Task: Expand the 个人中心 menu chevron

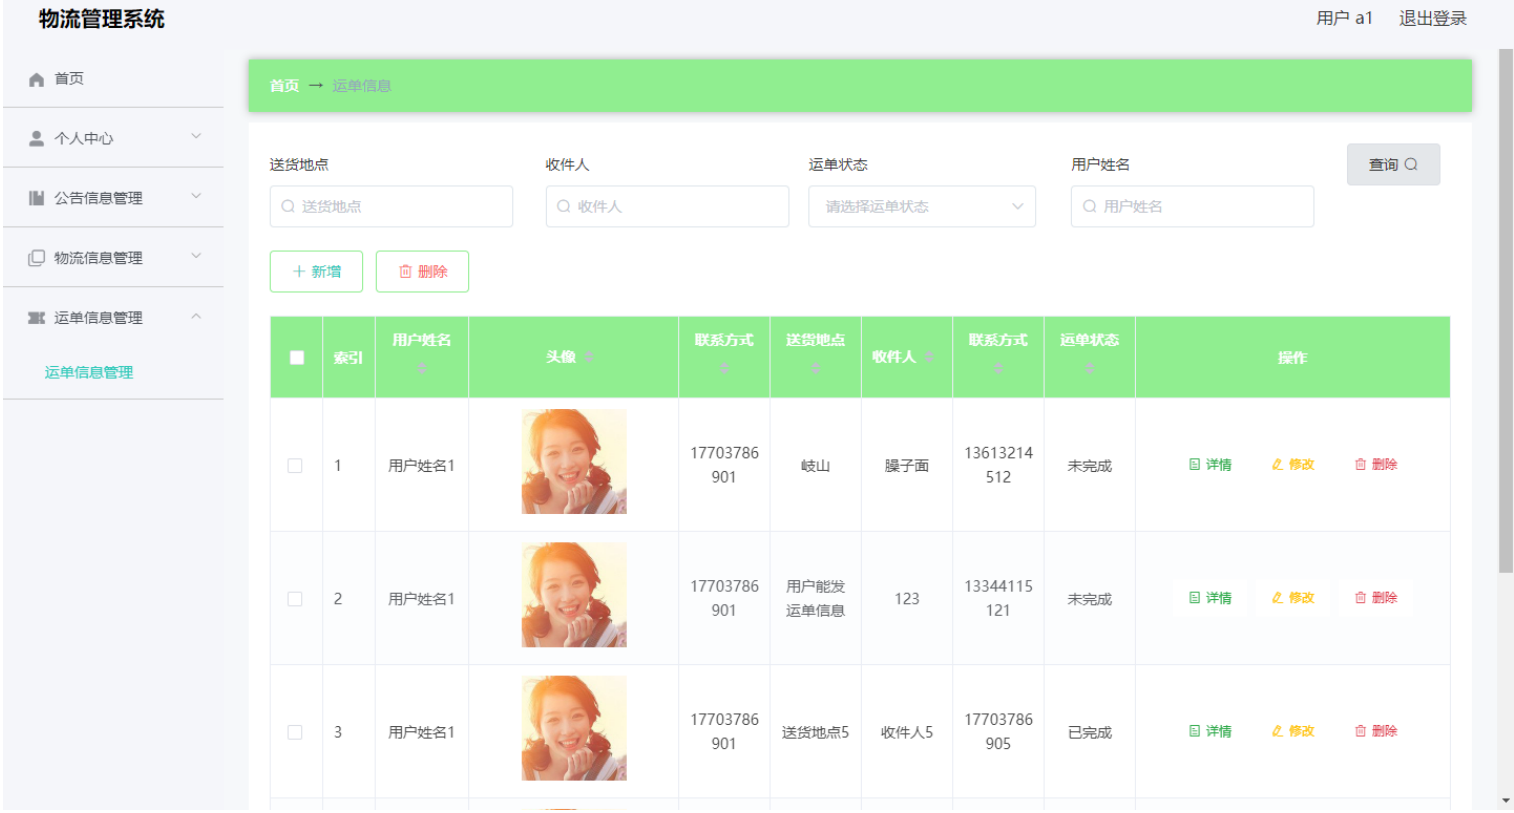Action: tap(196, 137)
